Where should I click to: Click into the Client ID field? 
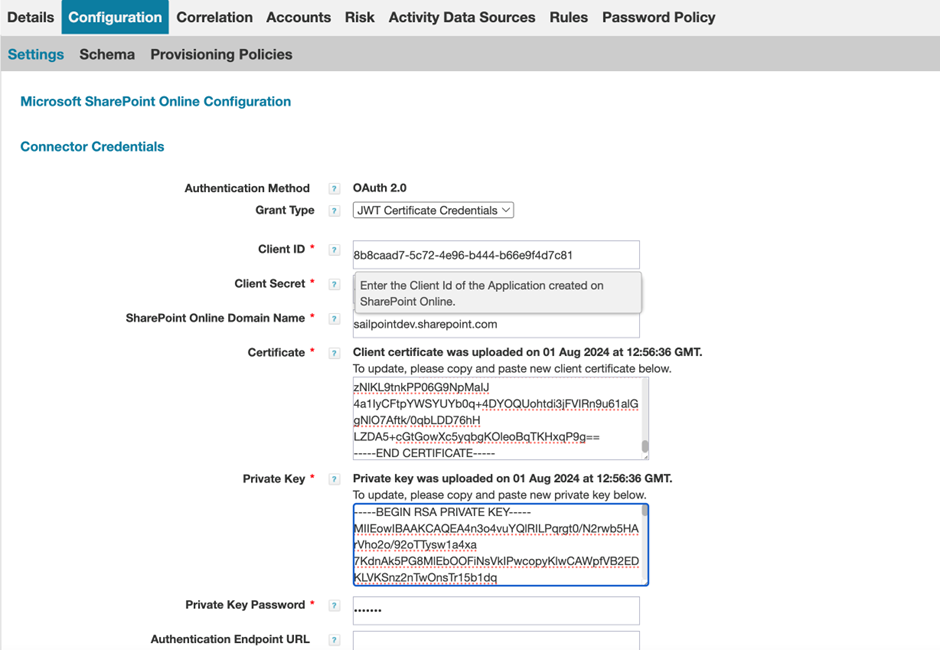tap(495, 255)
